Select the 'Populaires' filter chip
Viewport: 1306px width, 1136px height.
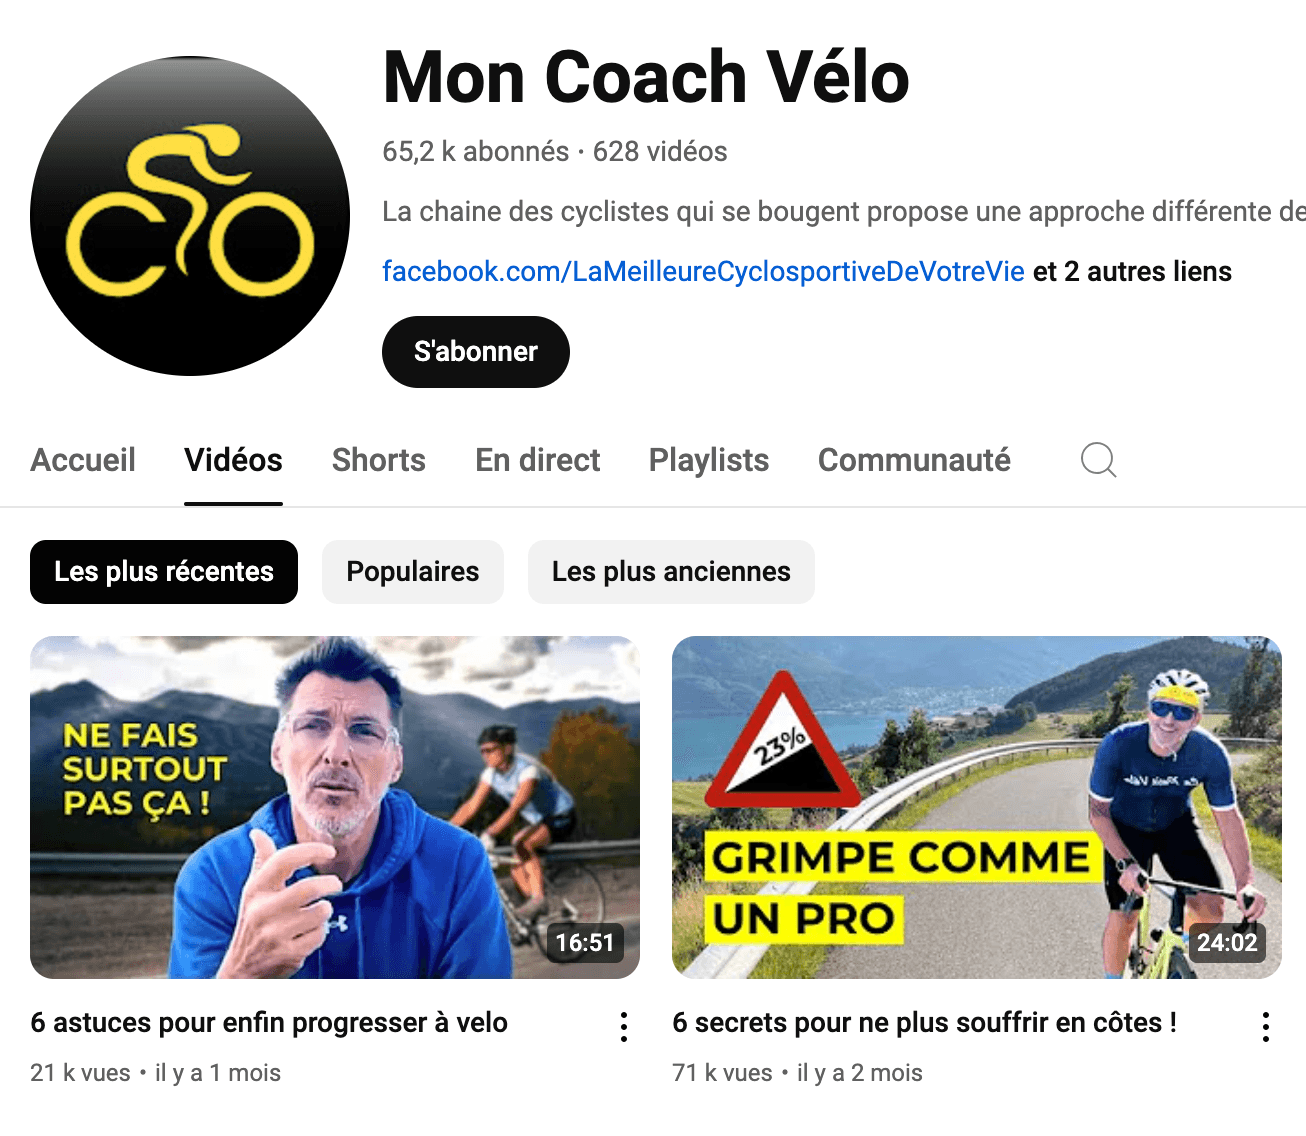pos(413,572)
